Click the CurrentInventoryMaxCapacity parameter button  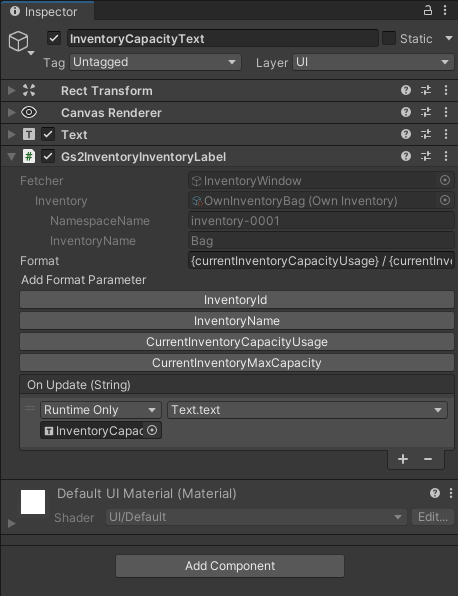(237, 363)
